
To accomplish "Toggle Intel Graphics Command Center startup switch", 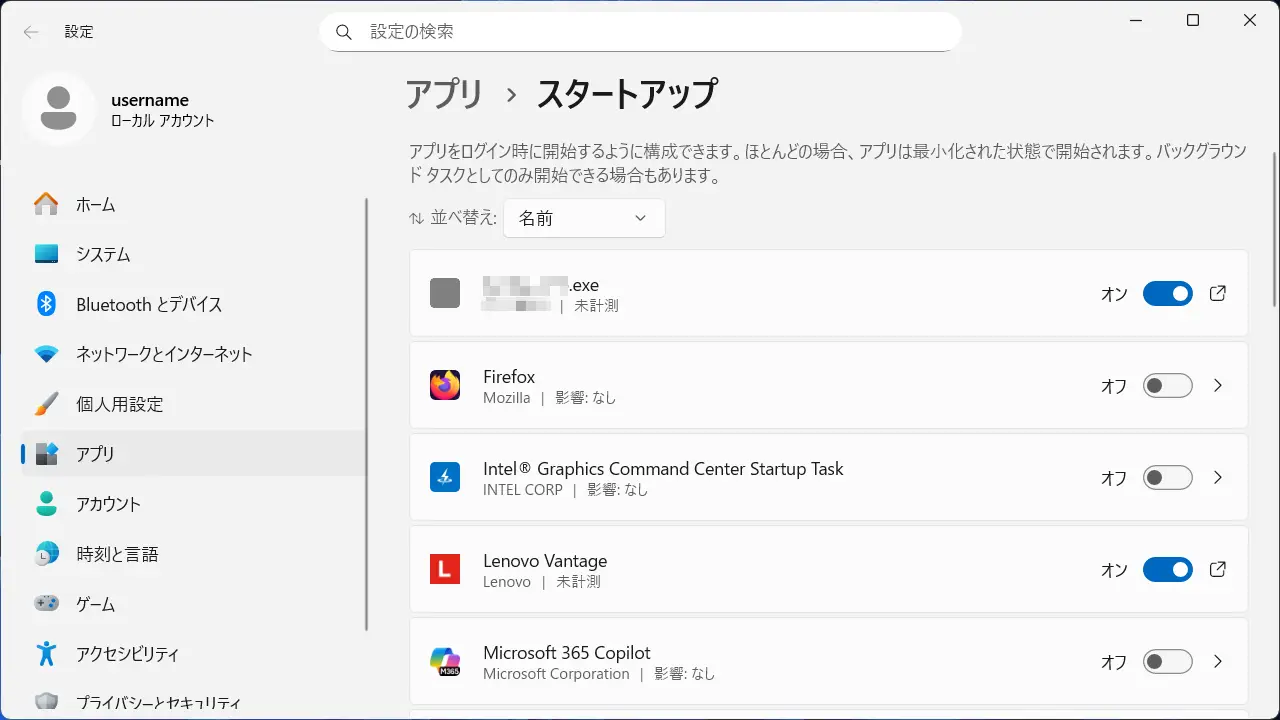I will click(x=1167, y=478).
